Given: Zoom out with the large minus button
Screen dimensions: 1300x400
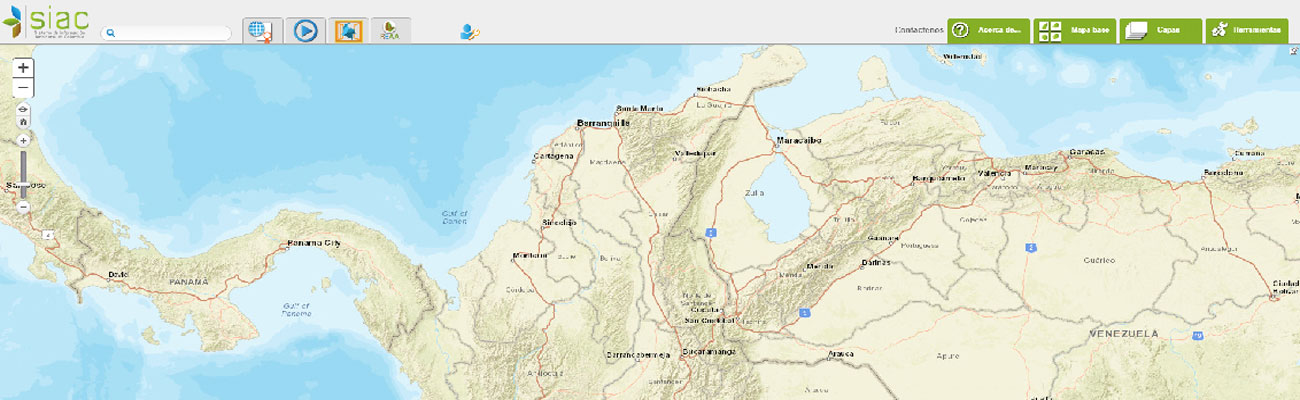Looking at the screenshot, I should point(23,88).
